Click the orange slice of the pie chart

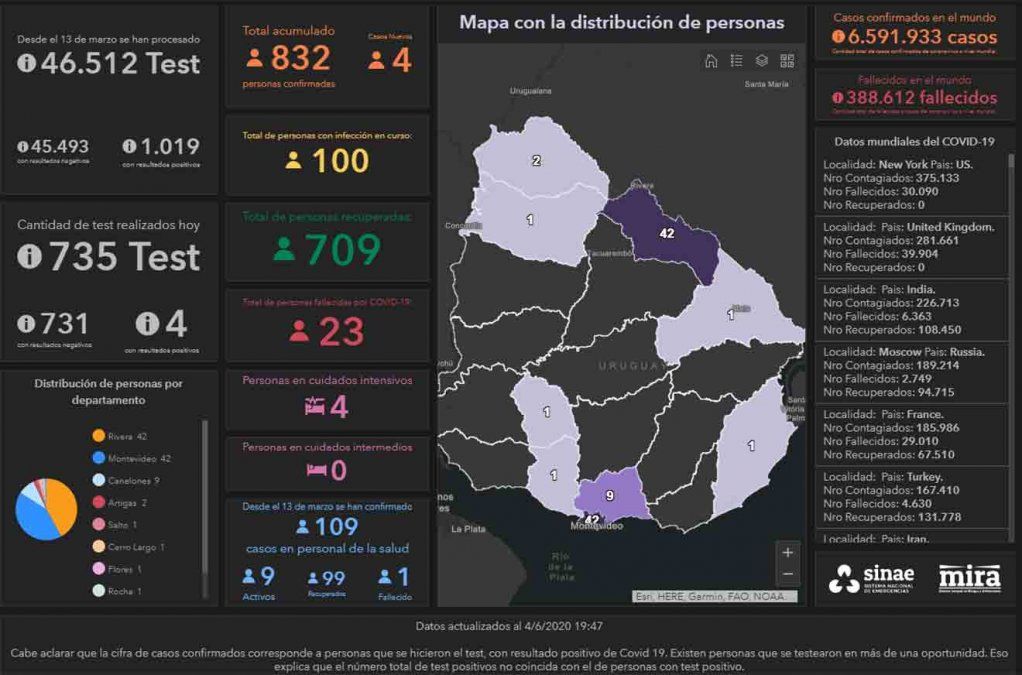(x=62, y=503)
